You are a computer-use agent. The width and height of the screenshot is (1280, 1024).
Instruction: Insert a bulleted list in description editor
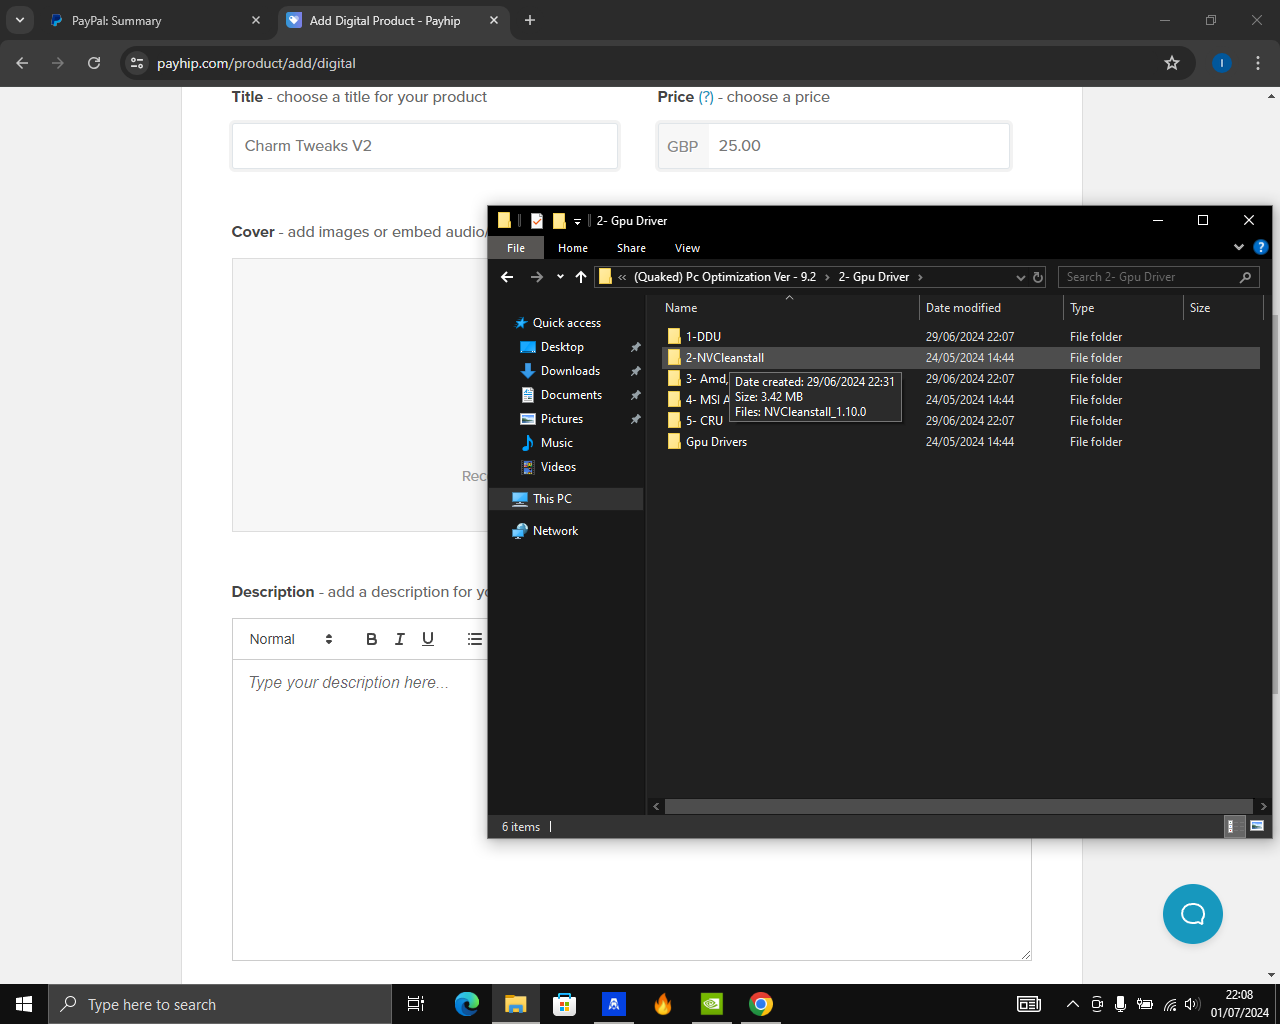point(475,639)
